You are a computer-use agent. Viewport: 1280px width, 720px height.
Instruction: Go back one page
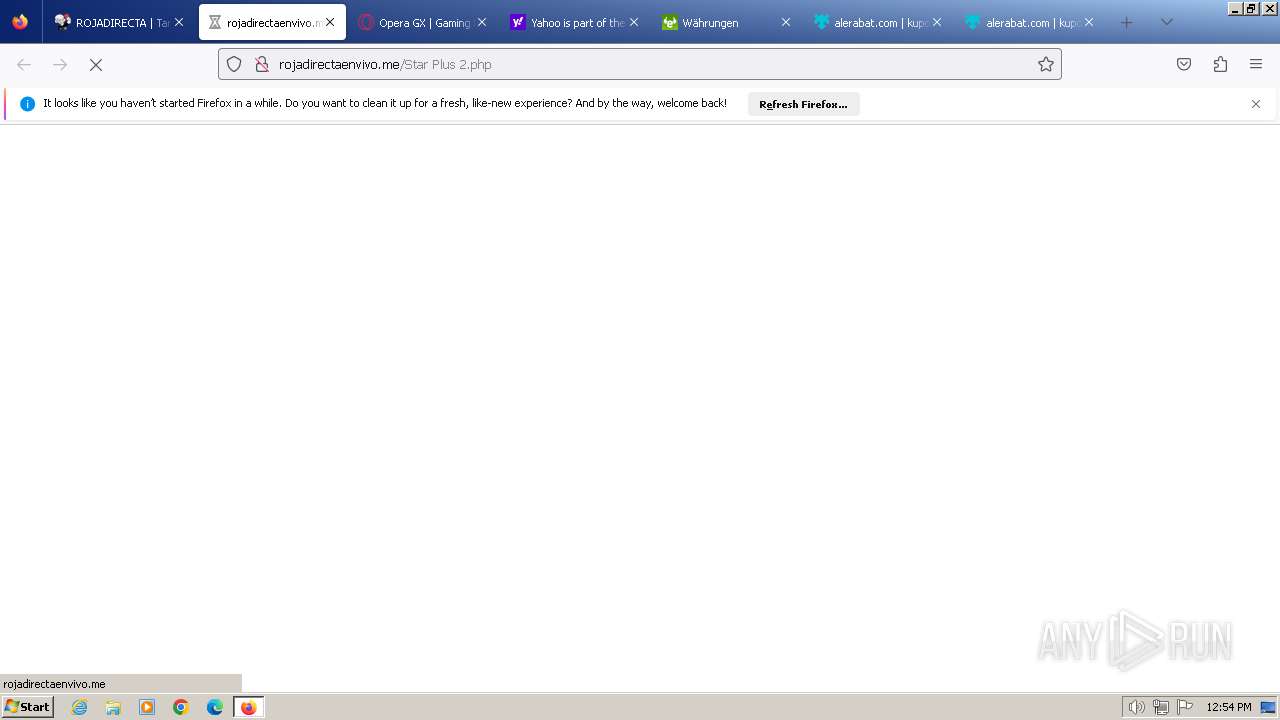[x=24, y=64]
